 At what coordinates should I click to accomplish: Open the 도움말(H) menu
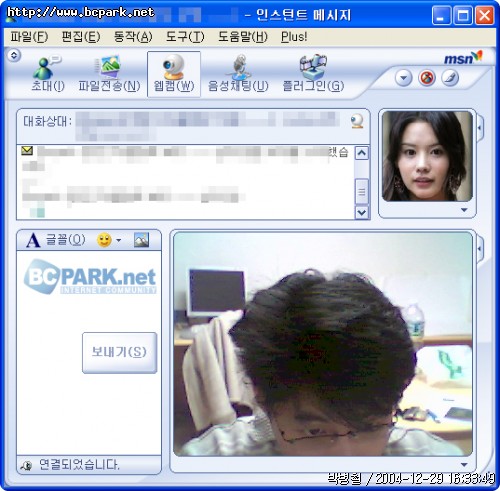243,36
